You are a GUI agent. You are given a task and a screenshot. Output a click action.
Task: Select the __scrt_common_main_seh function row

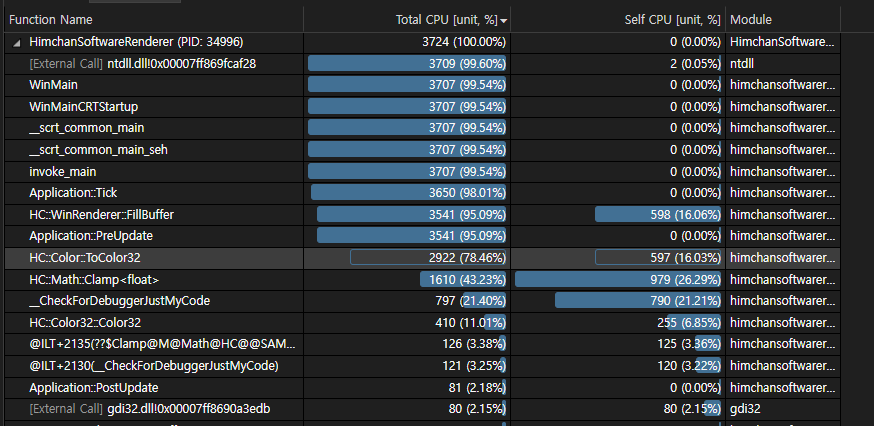(423, 150)
